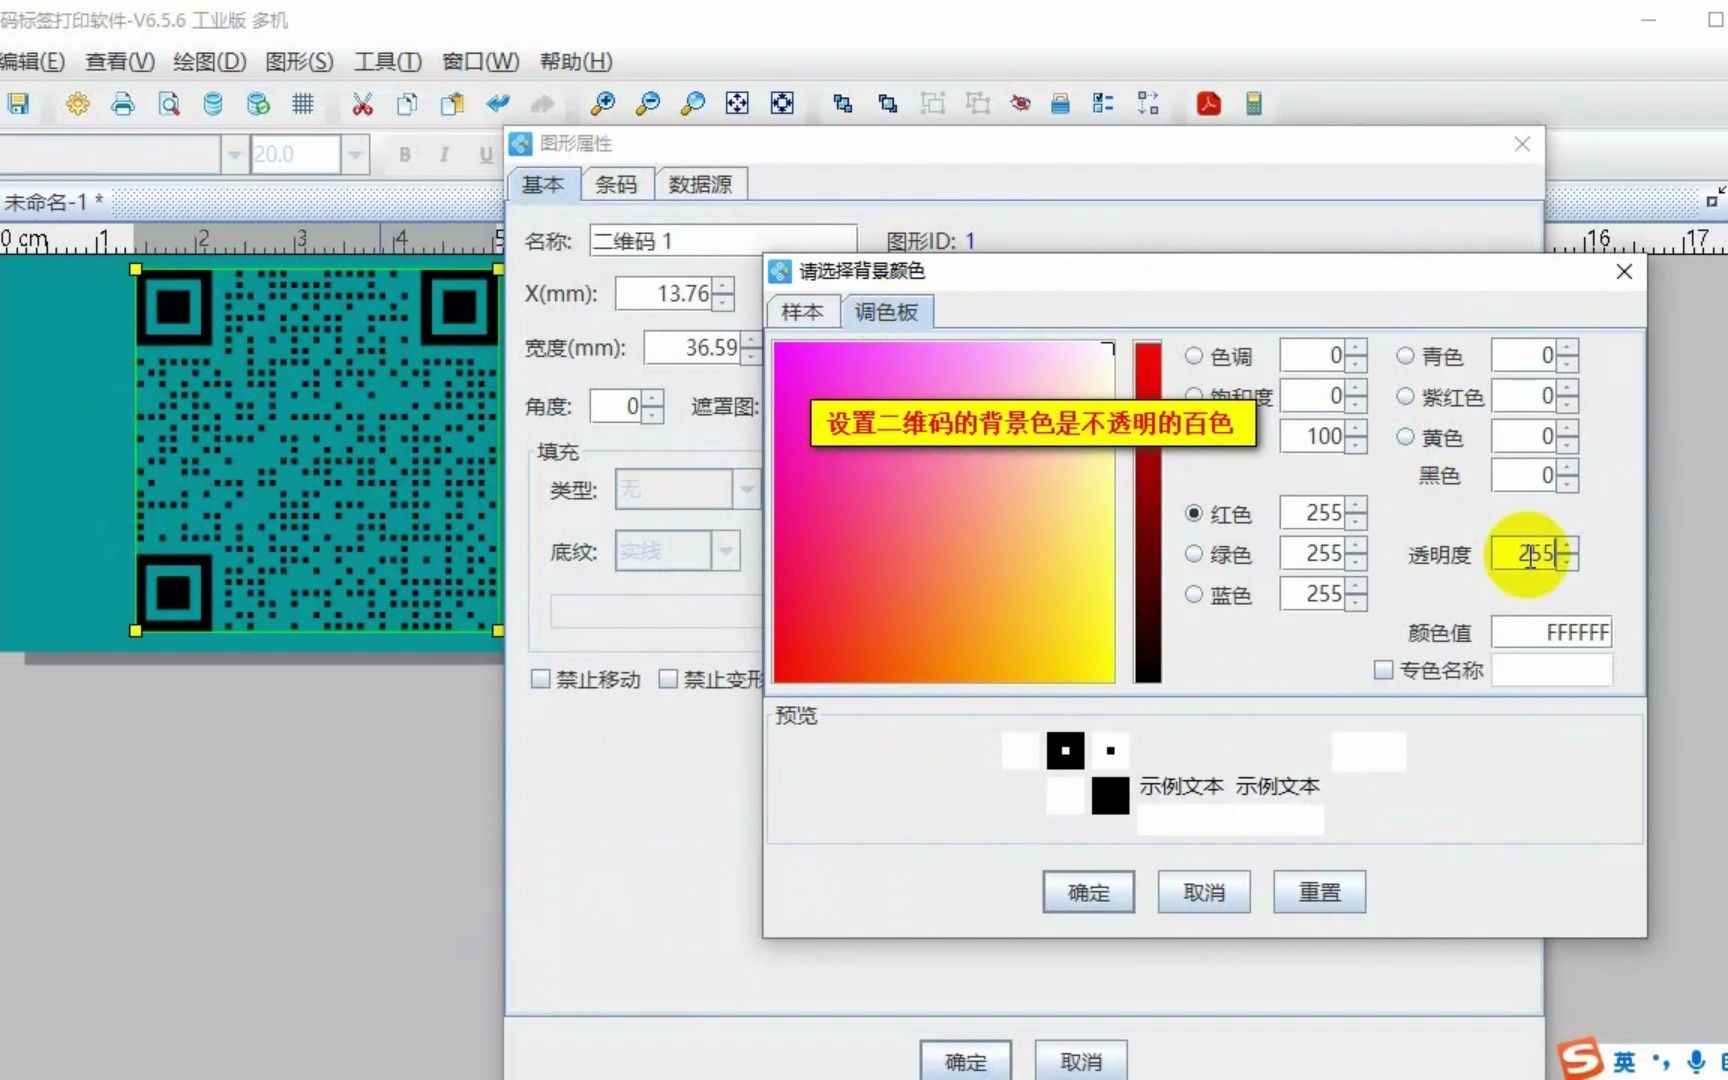Enable the 专色名称 checkbox
This screenshot has height=1080, width=1728.
point(1383,669)
